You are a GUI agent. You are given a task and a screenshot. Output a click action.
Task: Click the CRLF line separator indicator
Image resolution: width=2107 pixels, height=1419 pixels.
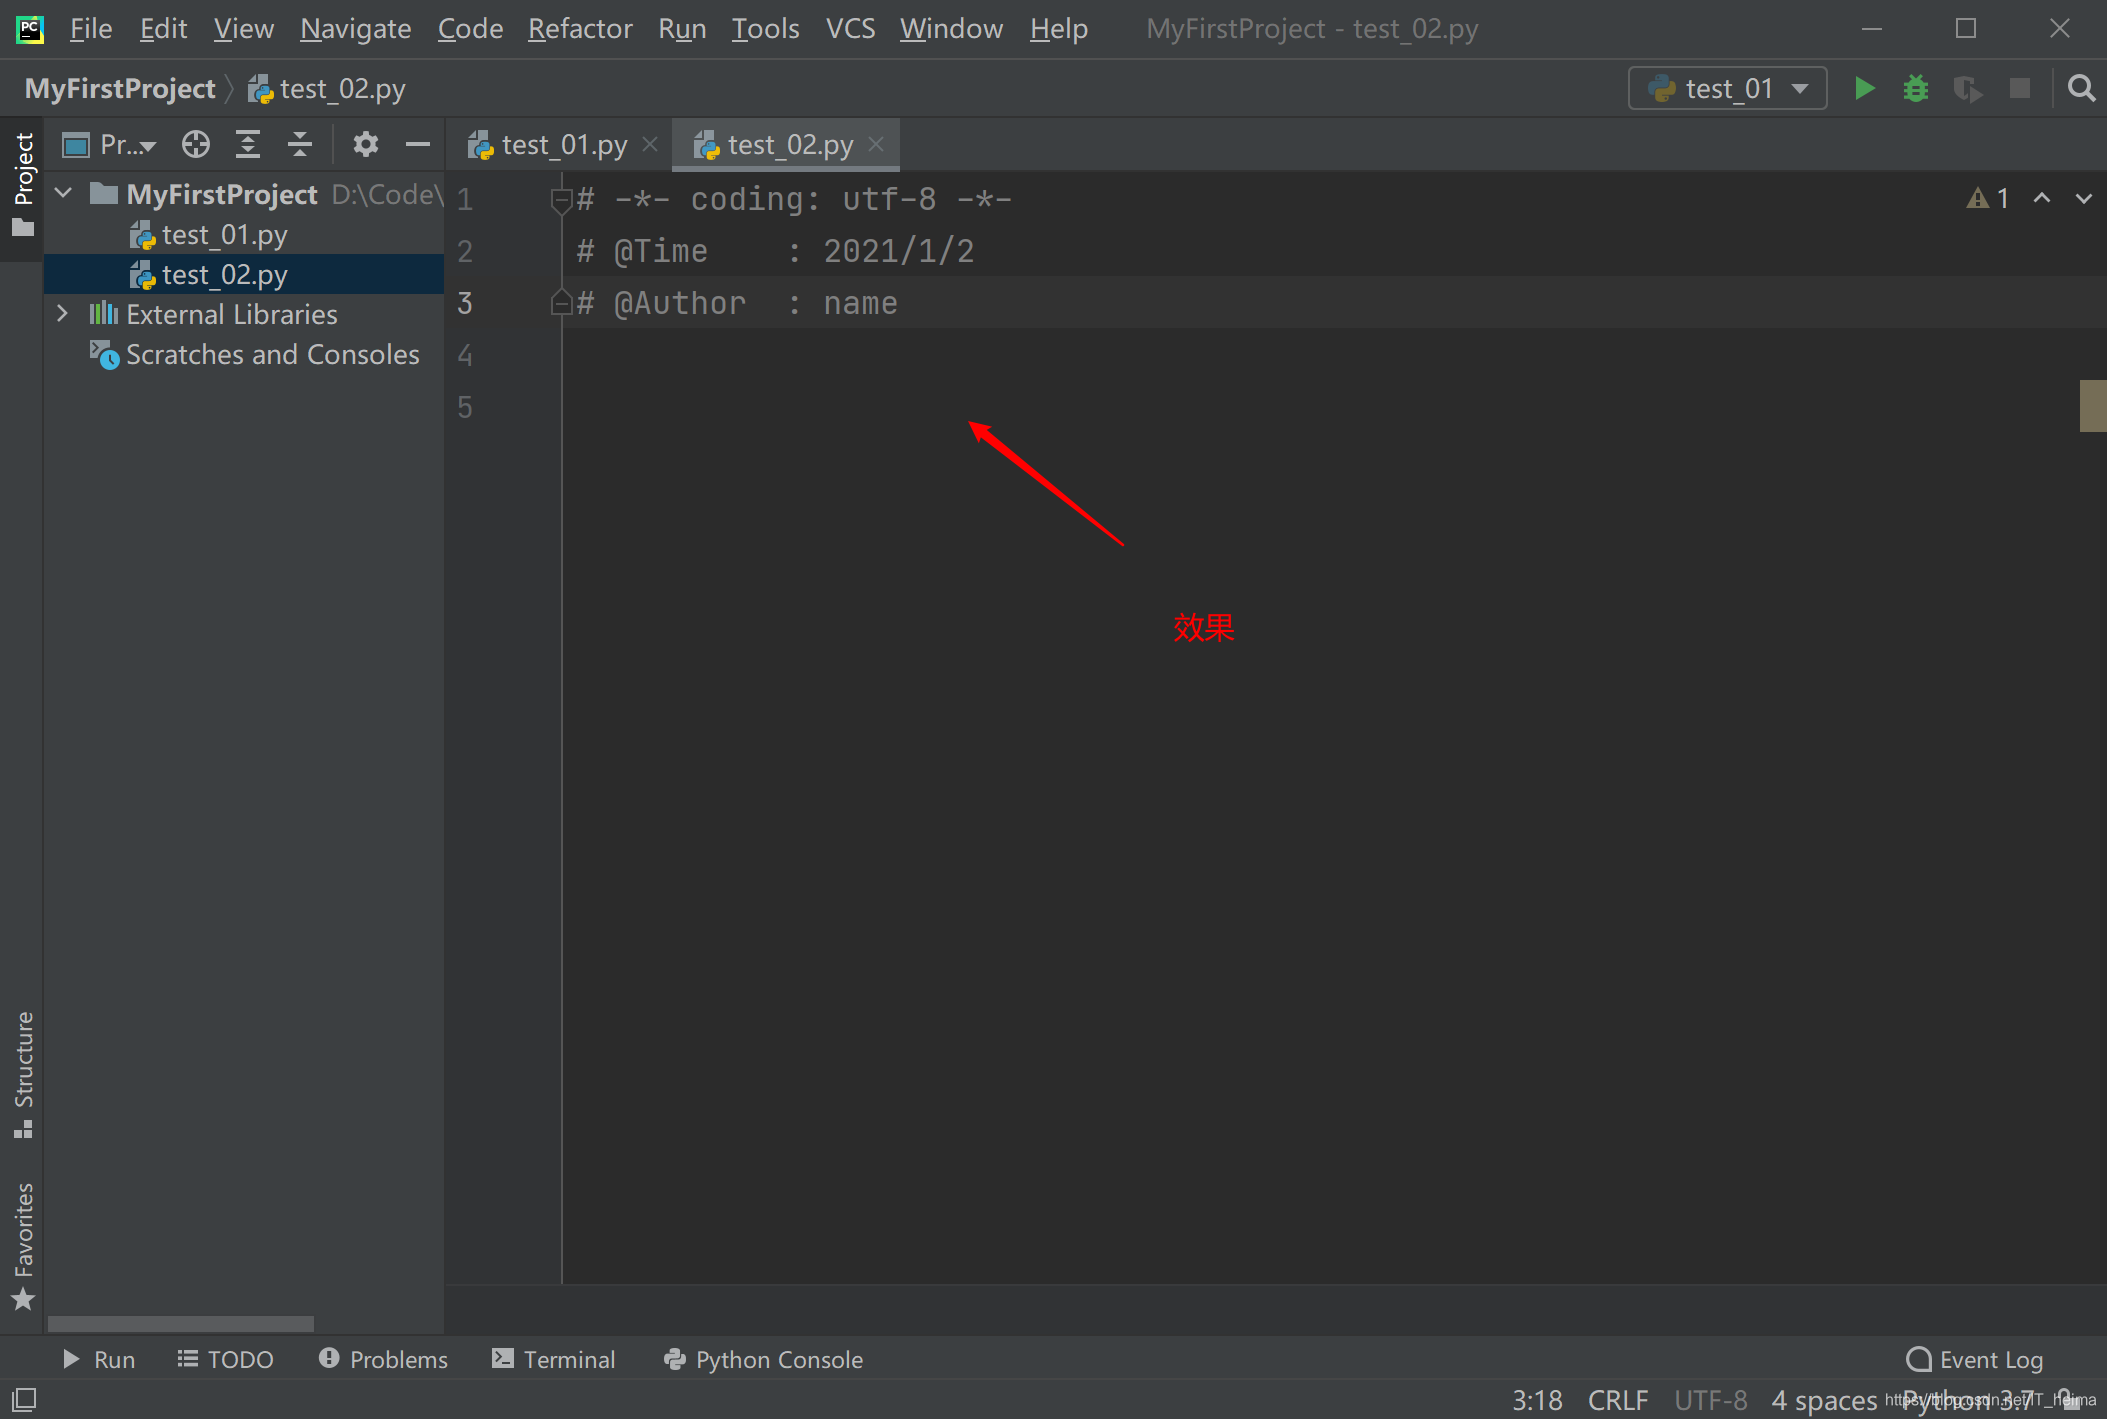point(1617,1400)
